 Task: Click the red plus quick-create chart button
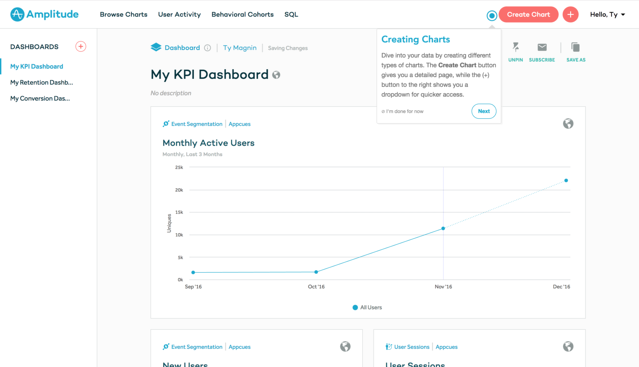(570, 15)
